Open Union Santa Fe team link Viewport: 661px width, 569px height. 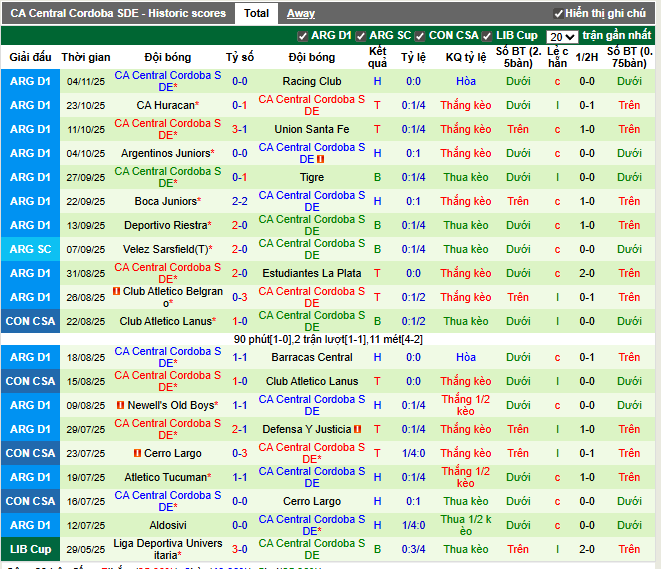point(312,129)
